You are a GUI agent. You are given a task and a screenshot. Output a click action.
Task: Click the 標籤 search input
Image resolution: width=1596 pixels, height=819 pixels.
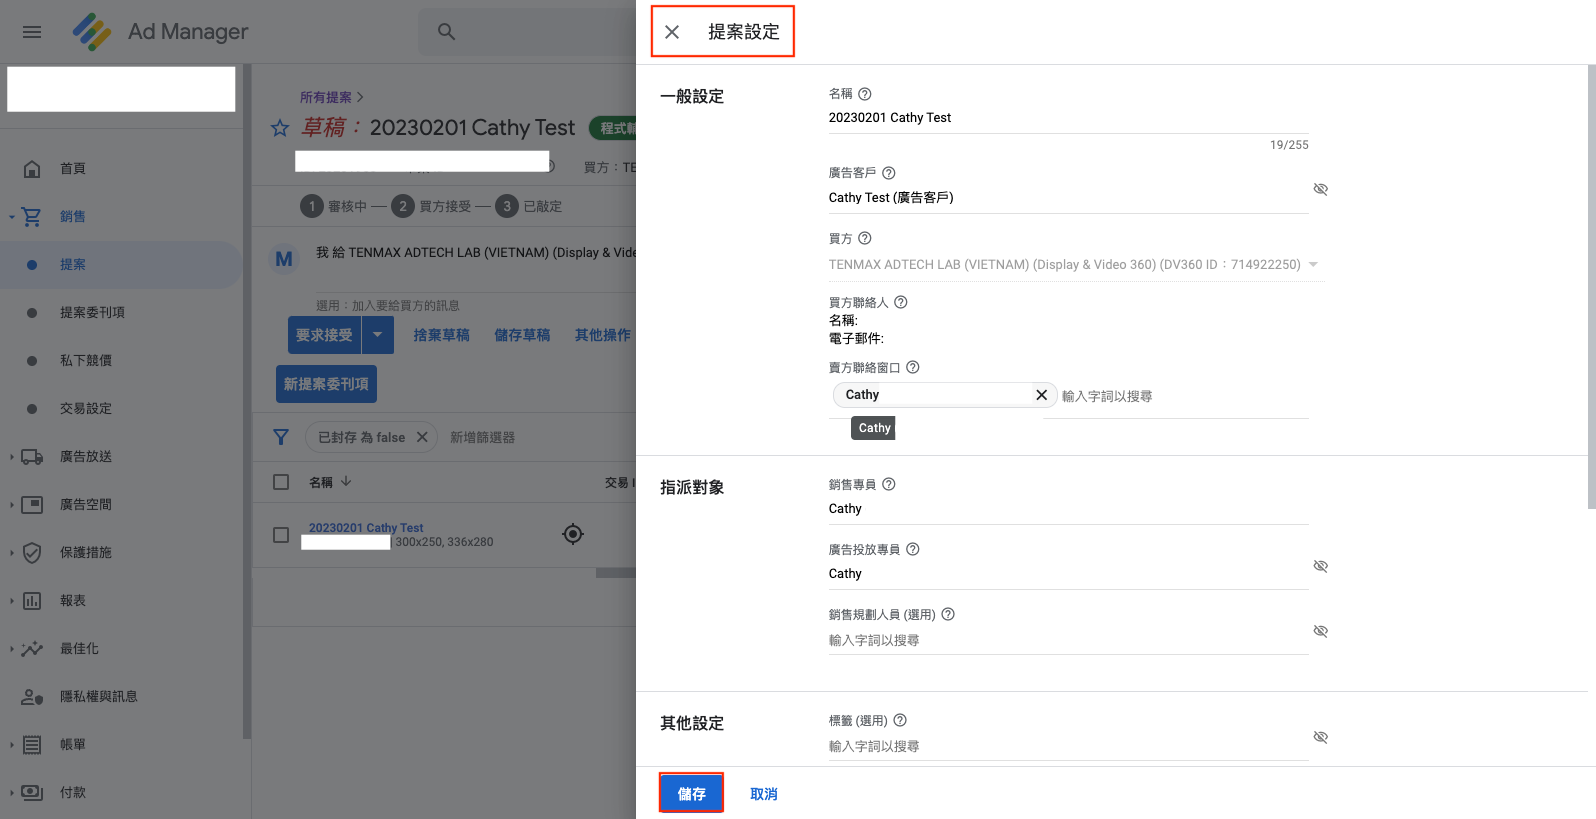(x=1068, y=747)
